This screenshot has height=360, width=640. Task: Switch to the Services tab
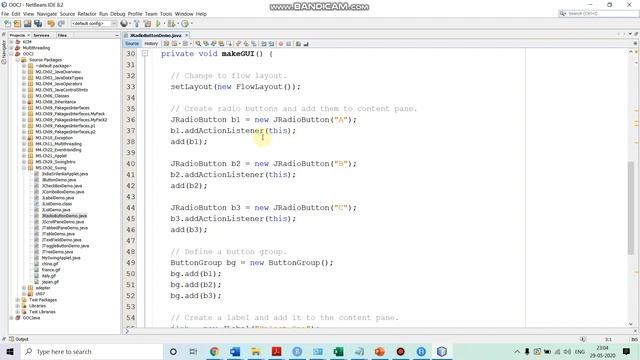tap(41, 36)
